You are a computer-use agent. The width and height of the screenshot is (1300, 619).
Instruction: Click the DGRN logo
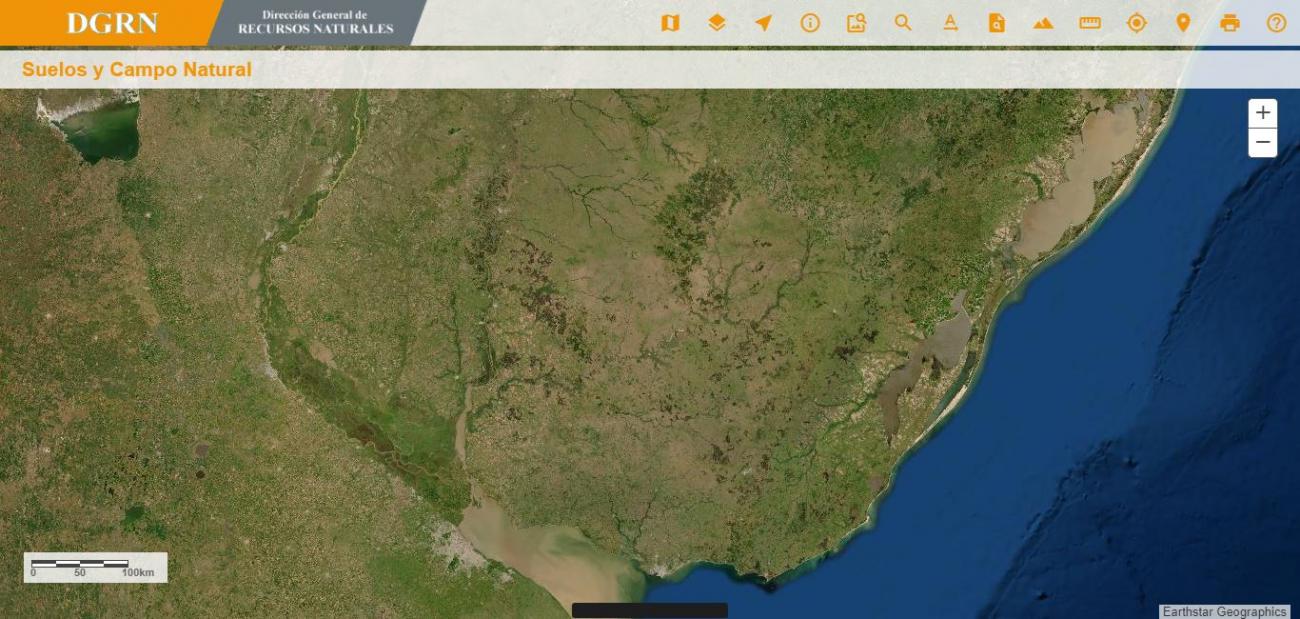point(110,22)
